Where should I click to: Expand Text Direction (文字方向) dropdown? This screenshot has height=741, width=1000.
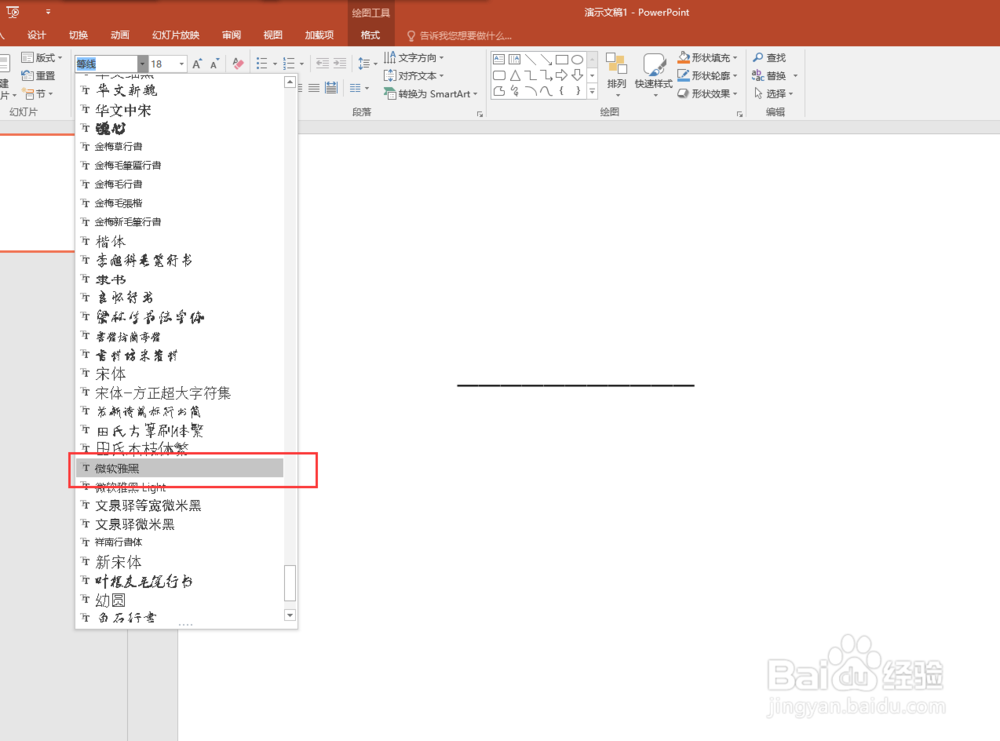pyautogui.click(x=441, y=58)
